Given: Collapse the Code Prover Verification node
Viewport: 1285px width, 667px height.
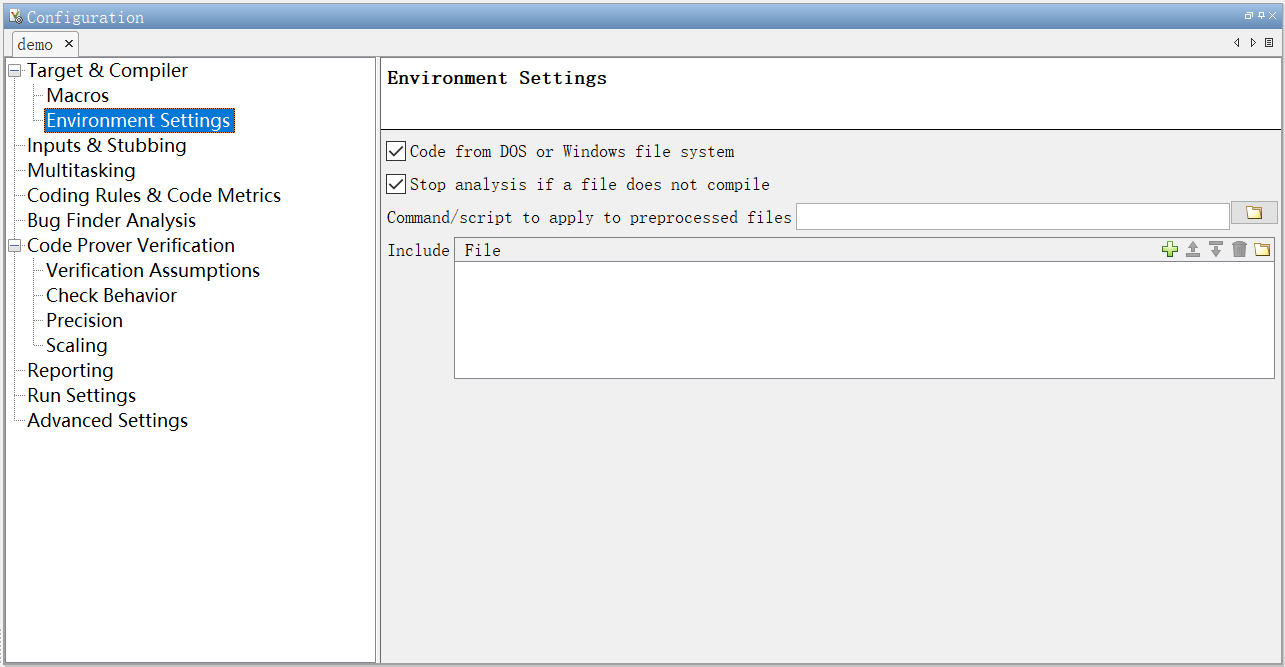Looking at the screenshot, I should [13, 245].
